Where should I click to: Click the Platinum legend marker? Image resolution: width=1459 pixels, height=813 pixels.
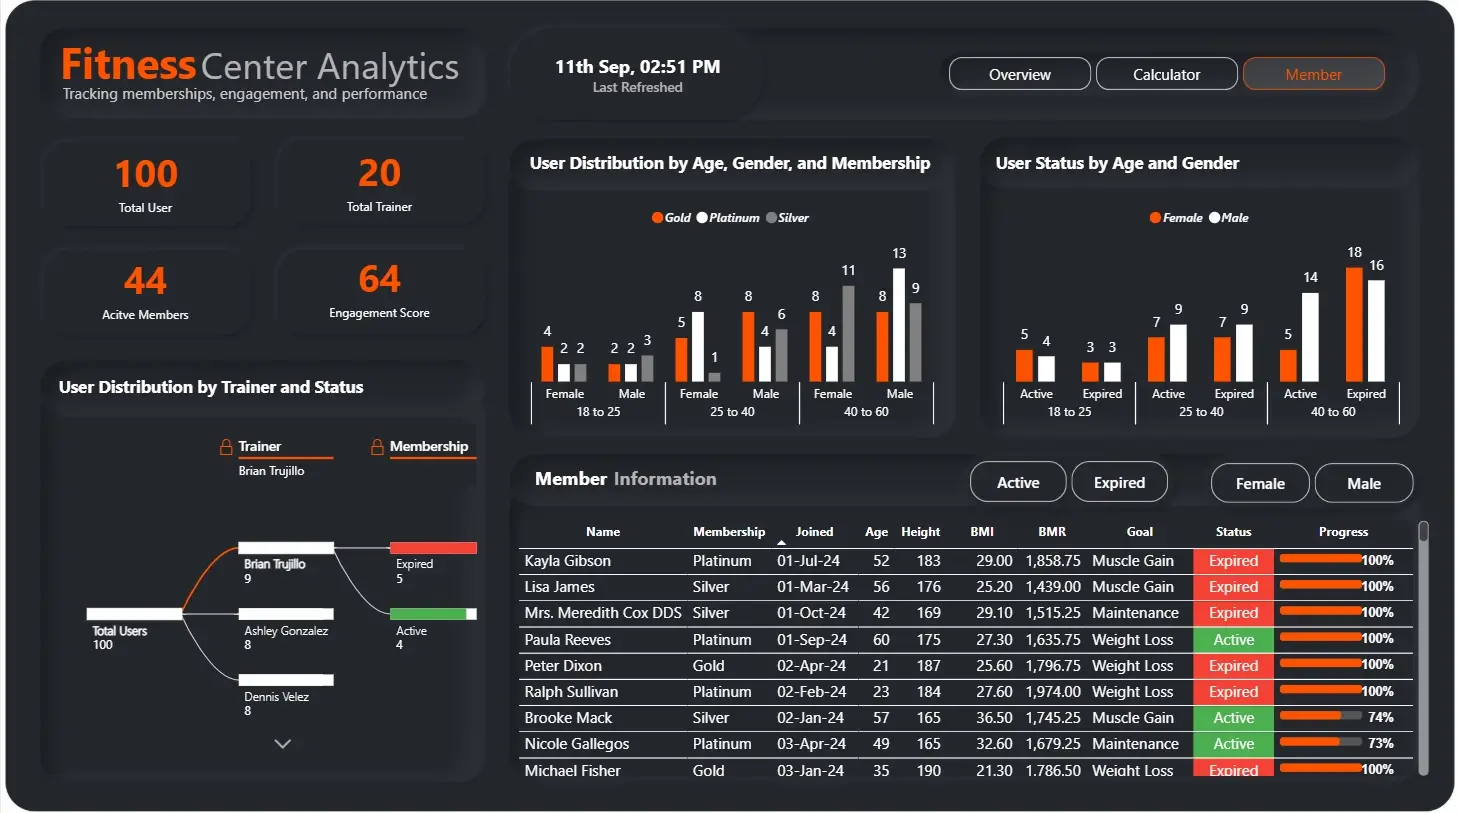tap(702, 218)
